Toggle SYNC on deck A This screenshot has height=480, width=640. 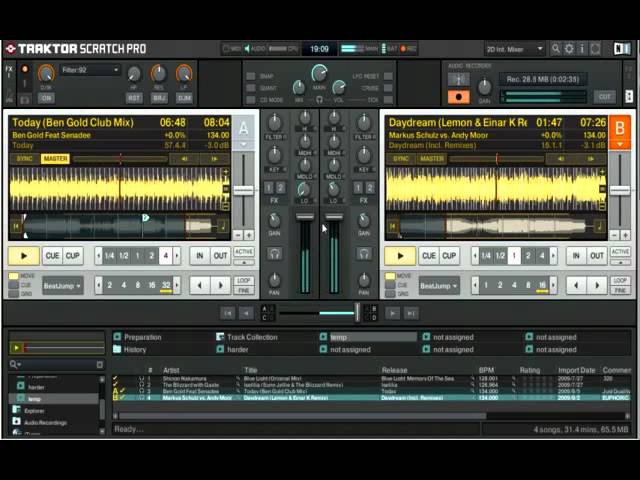tap(24, 159)
